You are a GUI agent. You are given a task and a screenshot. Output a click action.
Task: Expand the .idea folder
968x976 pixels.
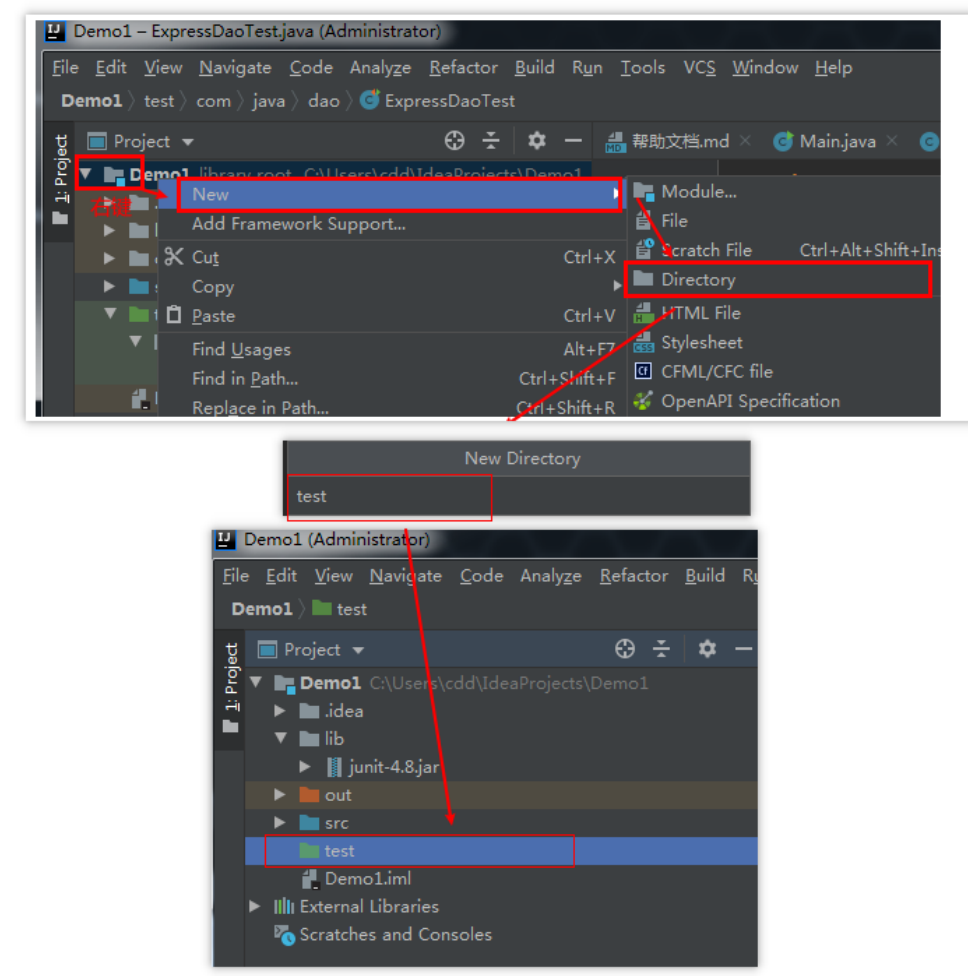coord(280,710)
